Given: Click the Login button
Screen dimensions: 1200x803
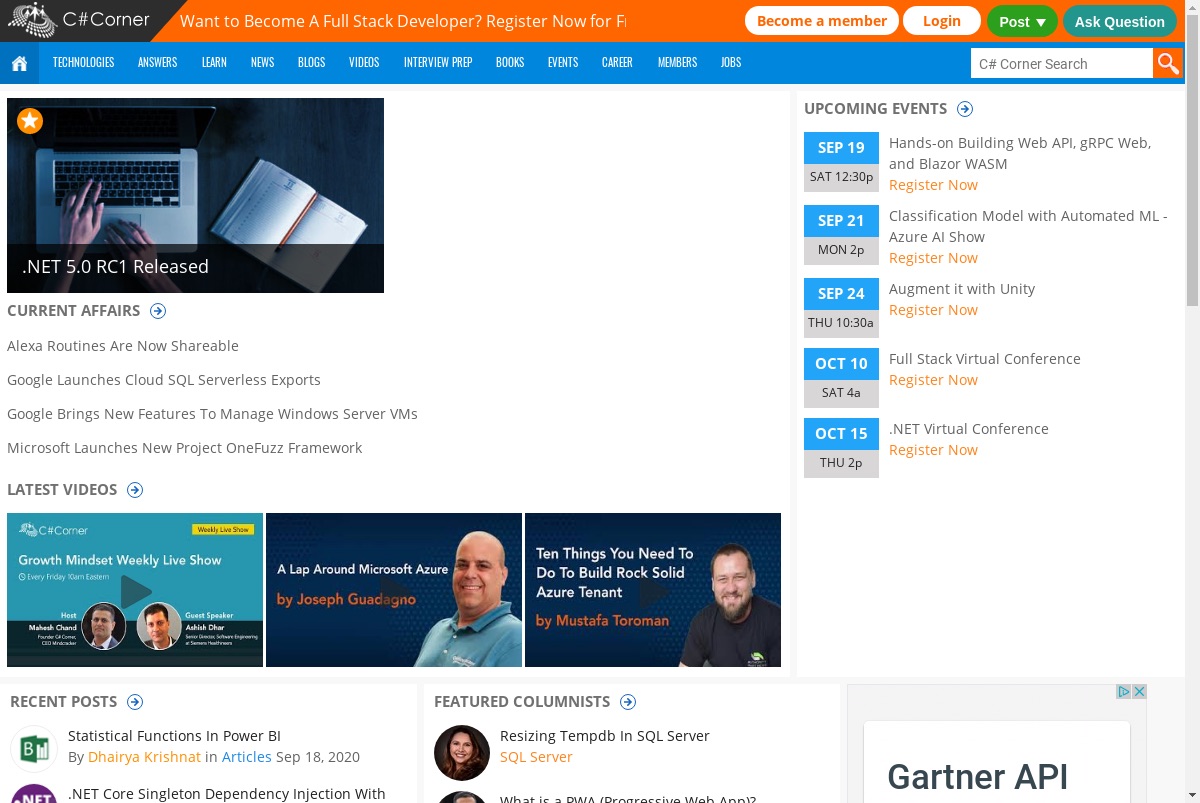Looking at the screenshot, I should [942, 21].
